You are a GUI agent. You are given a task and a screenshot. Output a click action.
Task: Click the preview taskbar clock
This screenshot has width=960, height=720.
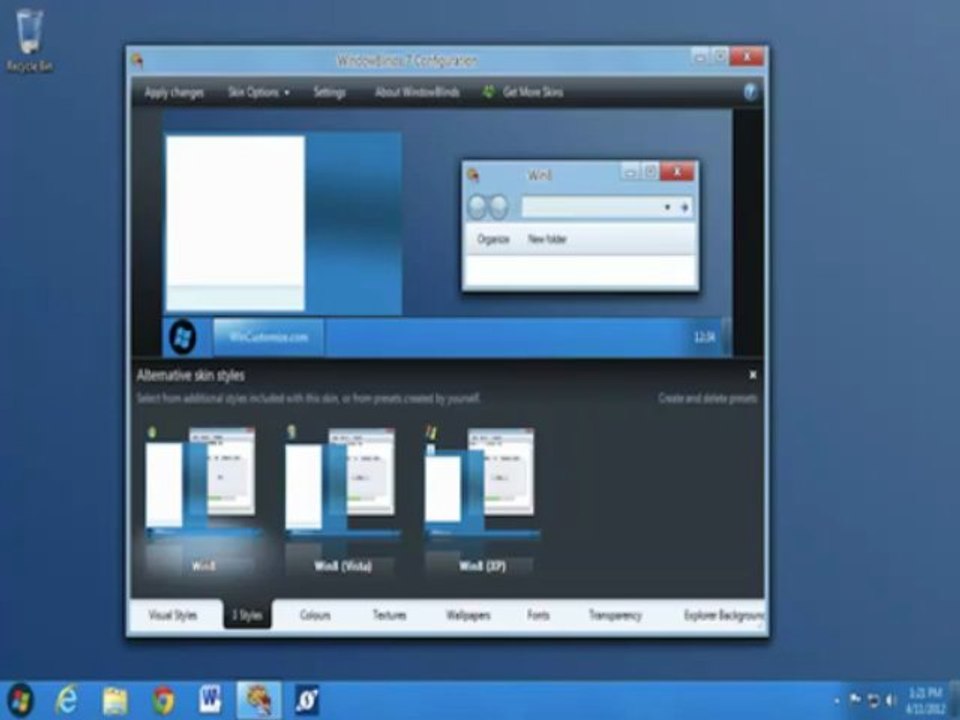704,337
